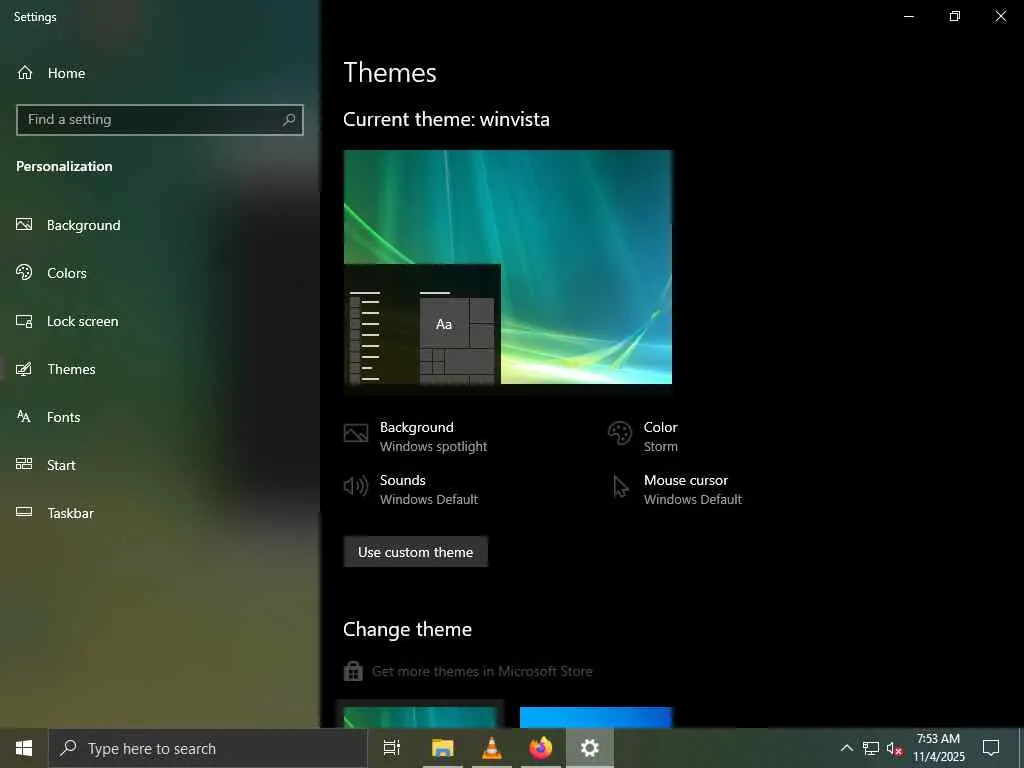Click the Settings gear taskbar icon
The height and width of the screenshot is (768, 1024).
(589, 748)
